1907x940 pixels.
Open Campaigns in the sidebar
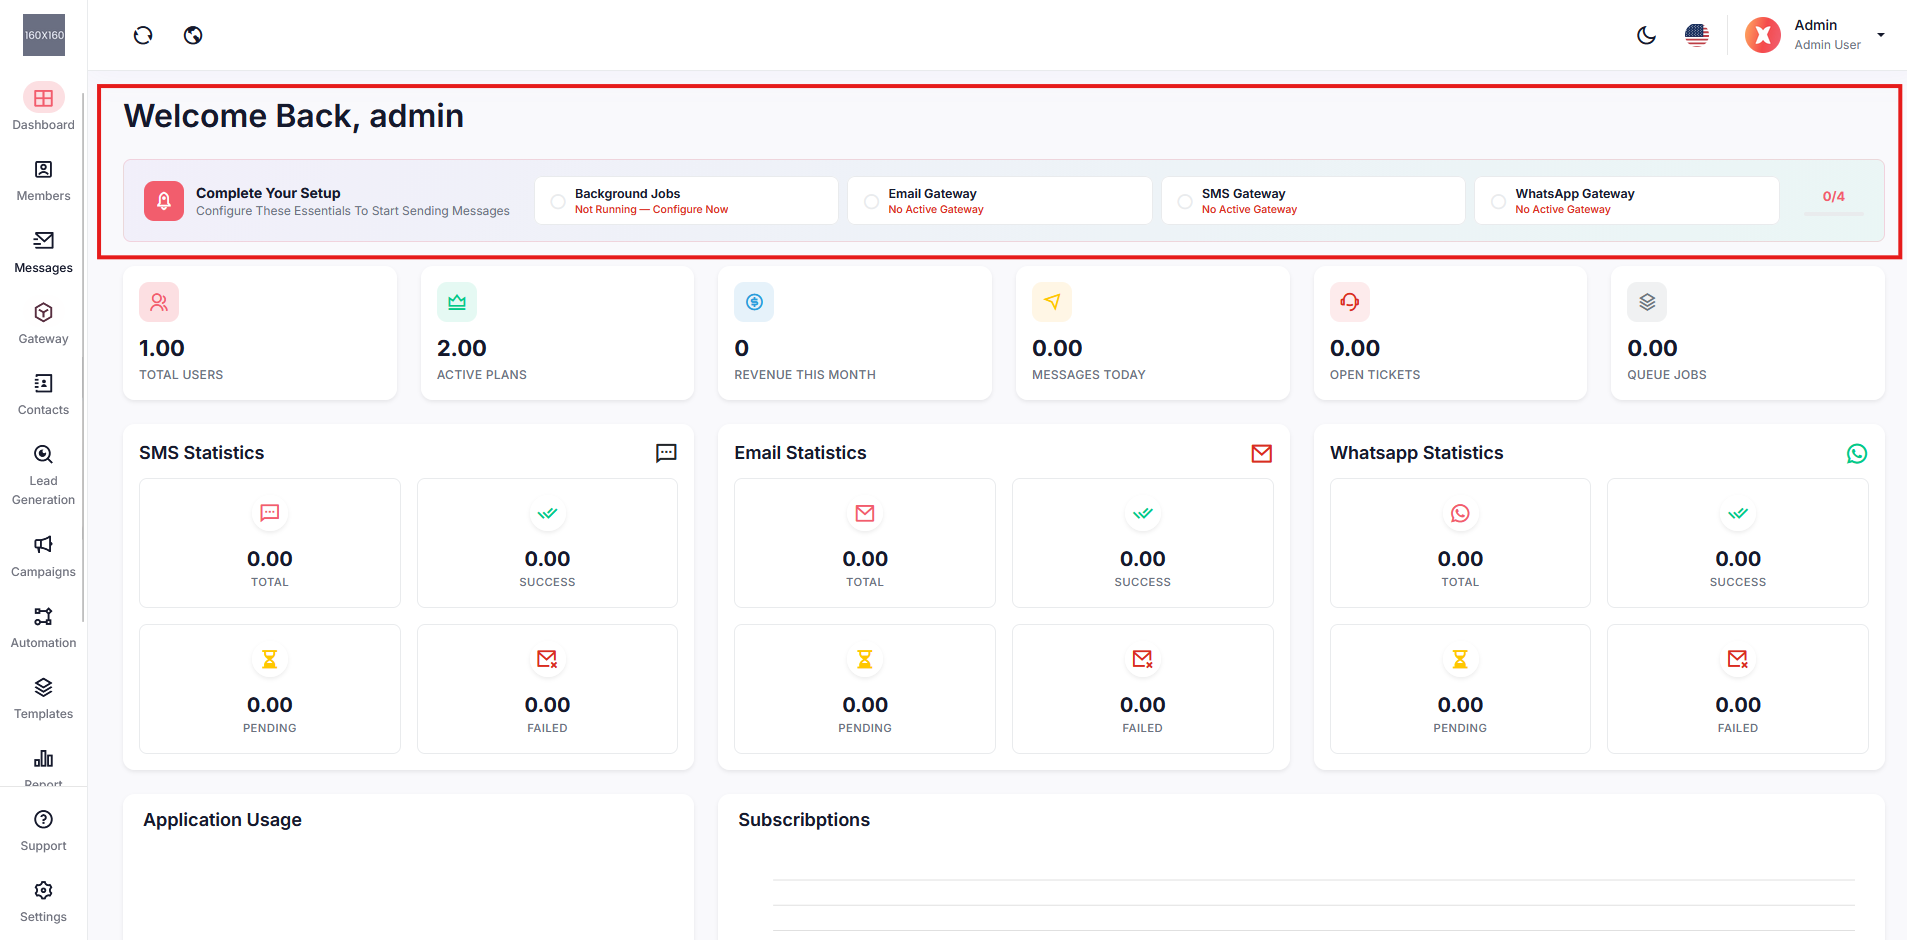click(x=43, y=556)
